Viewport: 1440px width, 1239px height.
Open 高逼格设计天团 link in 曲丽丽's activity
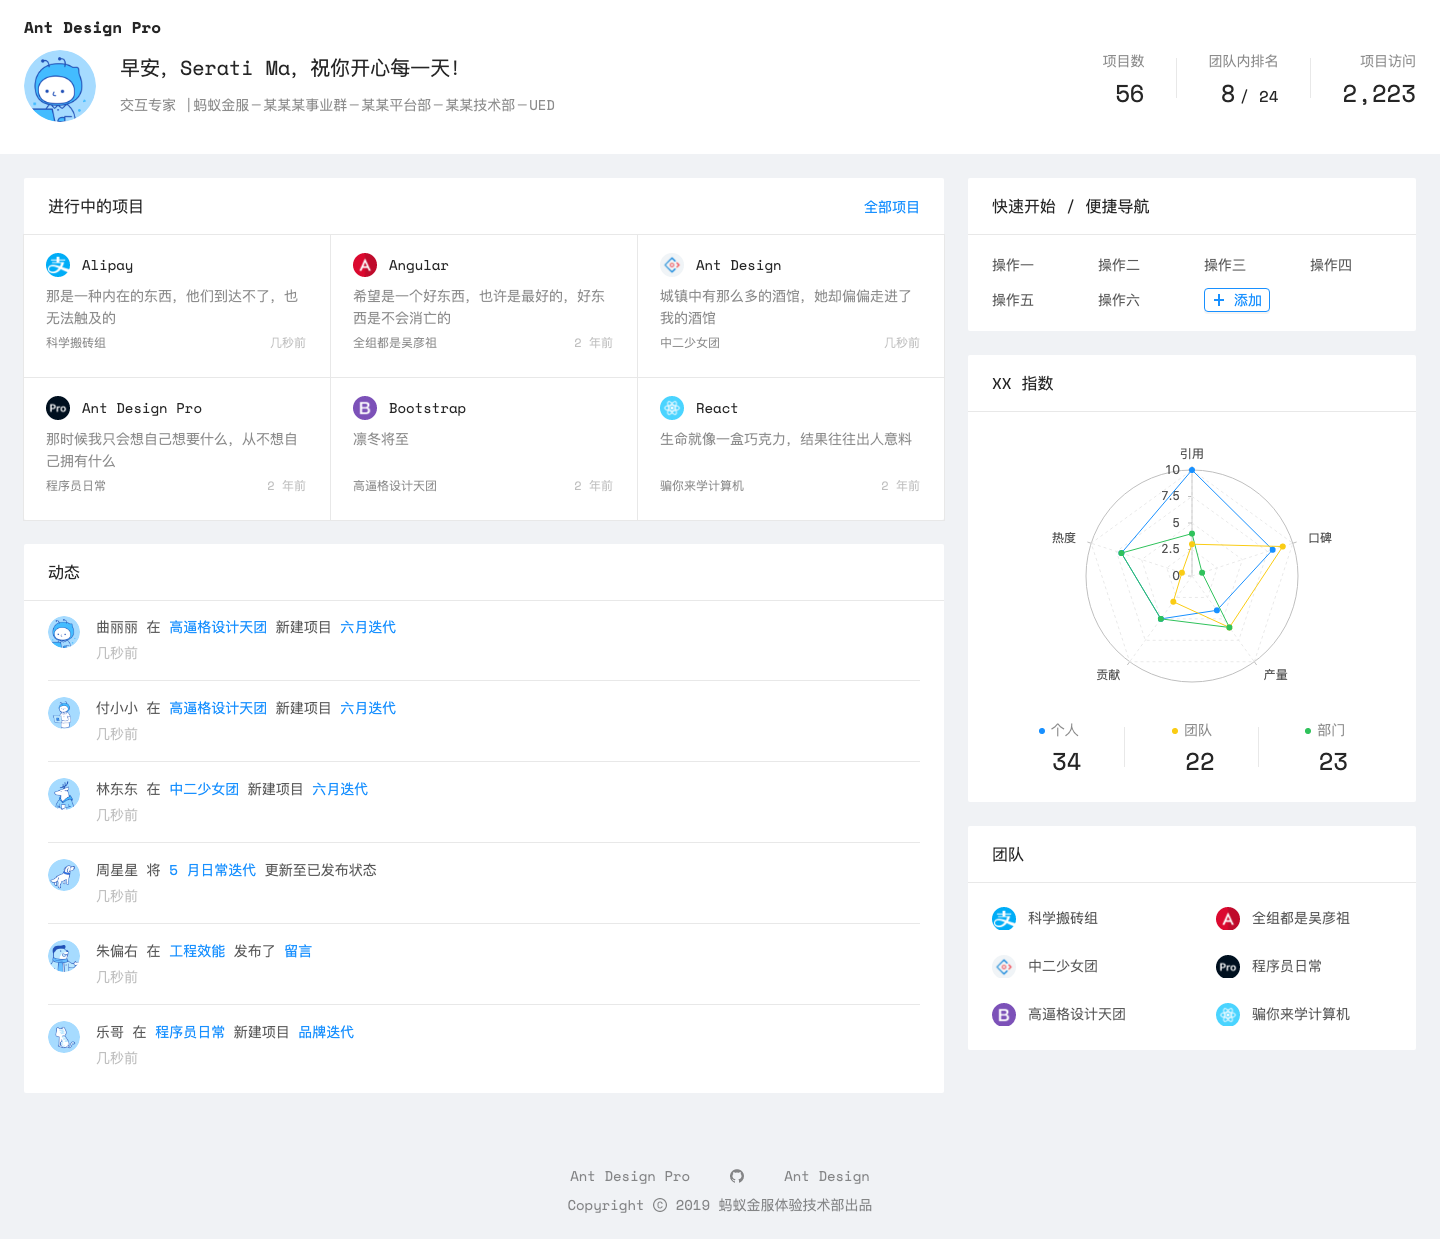[218, 627]
